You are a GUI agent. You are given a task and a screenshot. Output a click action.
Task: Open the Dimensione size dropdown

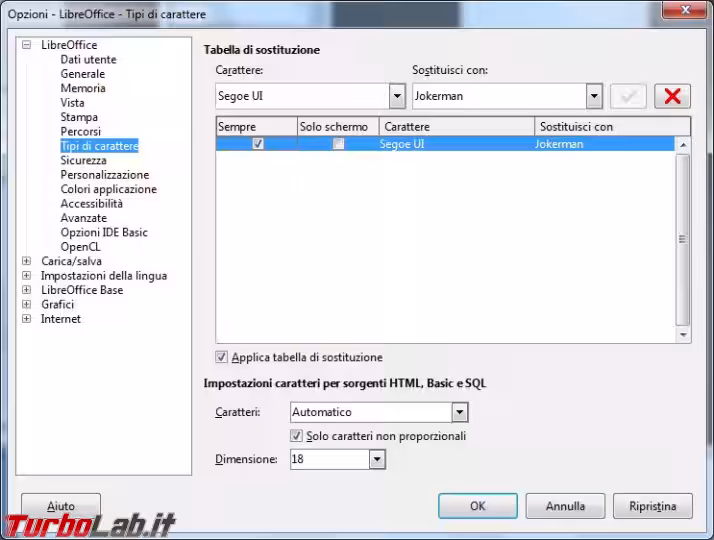tap(377, 459)
